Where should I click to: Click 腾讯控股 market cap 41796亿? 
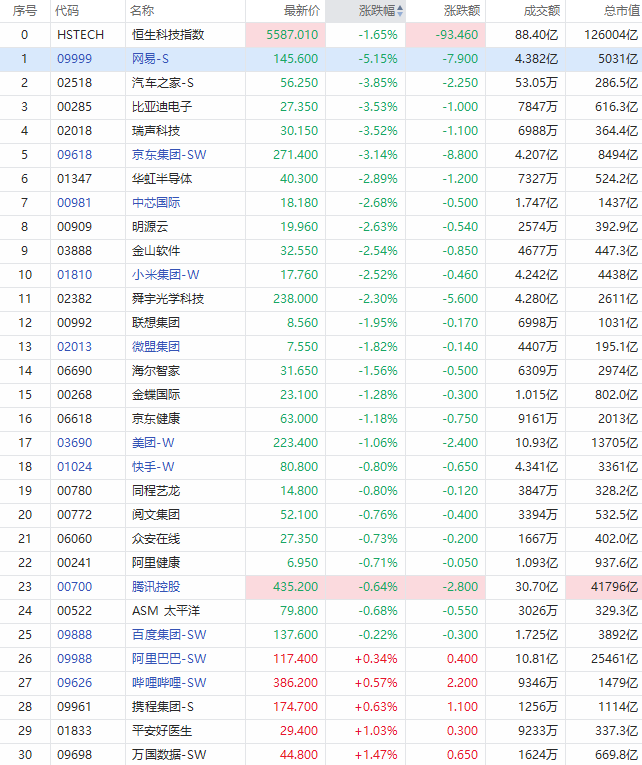[604, 586]
